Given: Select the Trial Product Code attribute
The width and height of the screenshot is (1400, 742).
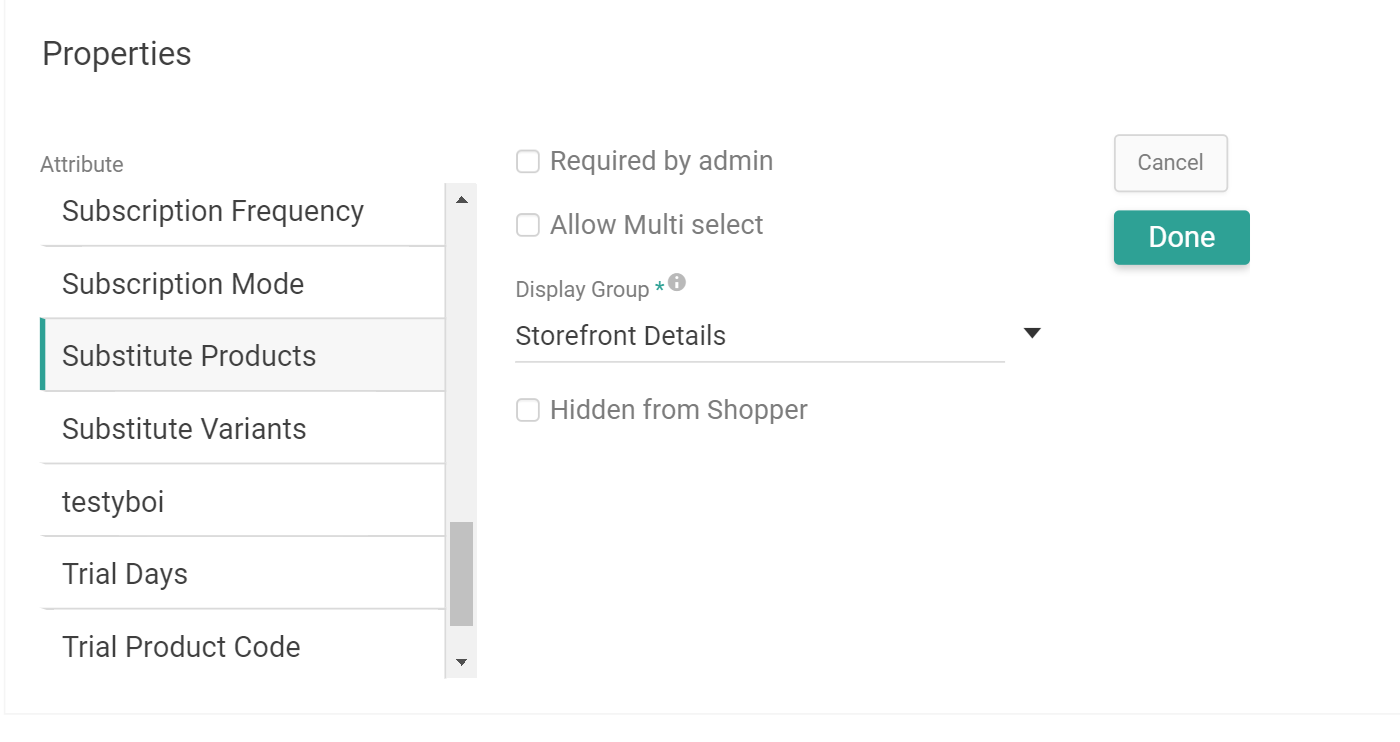Looking at the screenshot, I should 181,647.
